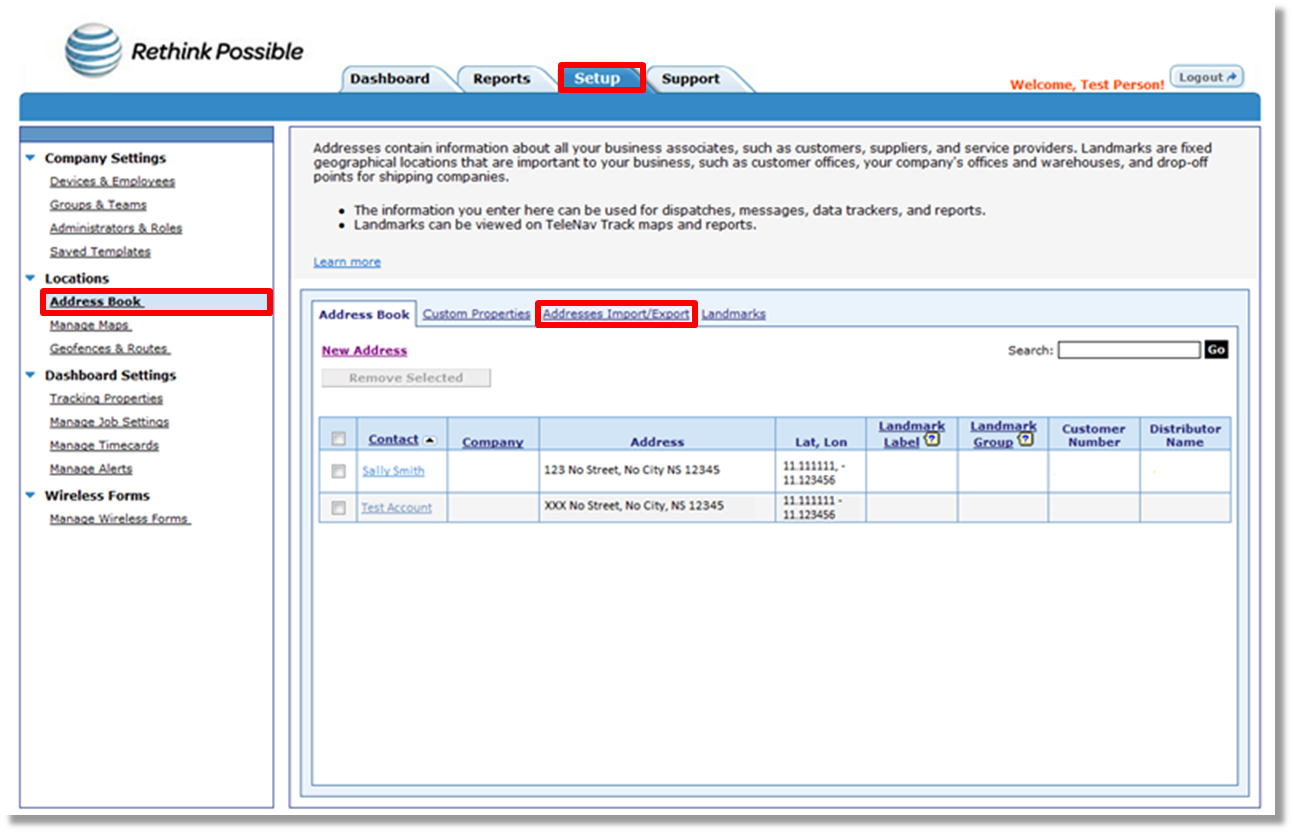The width and height of the screenshot is (1293, 833).
Task: Open Geofences & Routes in sidebar
Action: click(x=109, y=349)
